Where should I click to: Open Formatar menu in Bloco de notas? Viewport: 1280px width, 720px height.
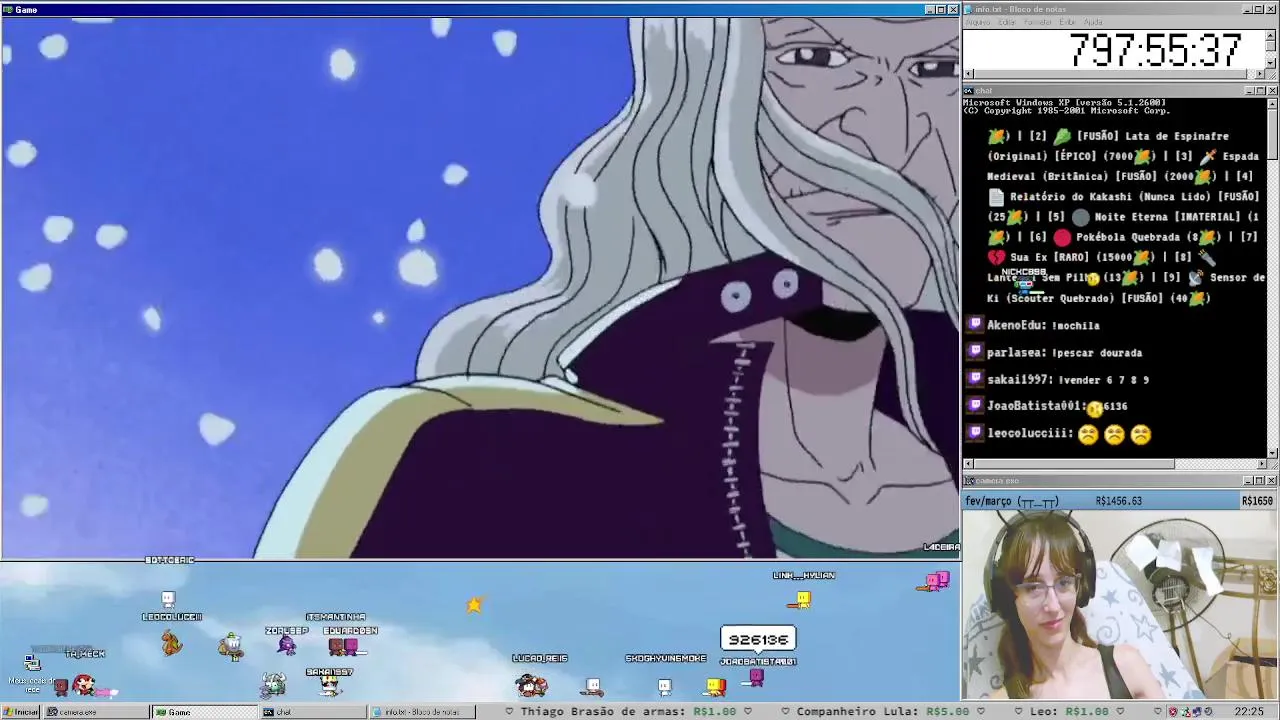1038,22
